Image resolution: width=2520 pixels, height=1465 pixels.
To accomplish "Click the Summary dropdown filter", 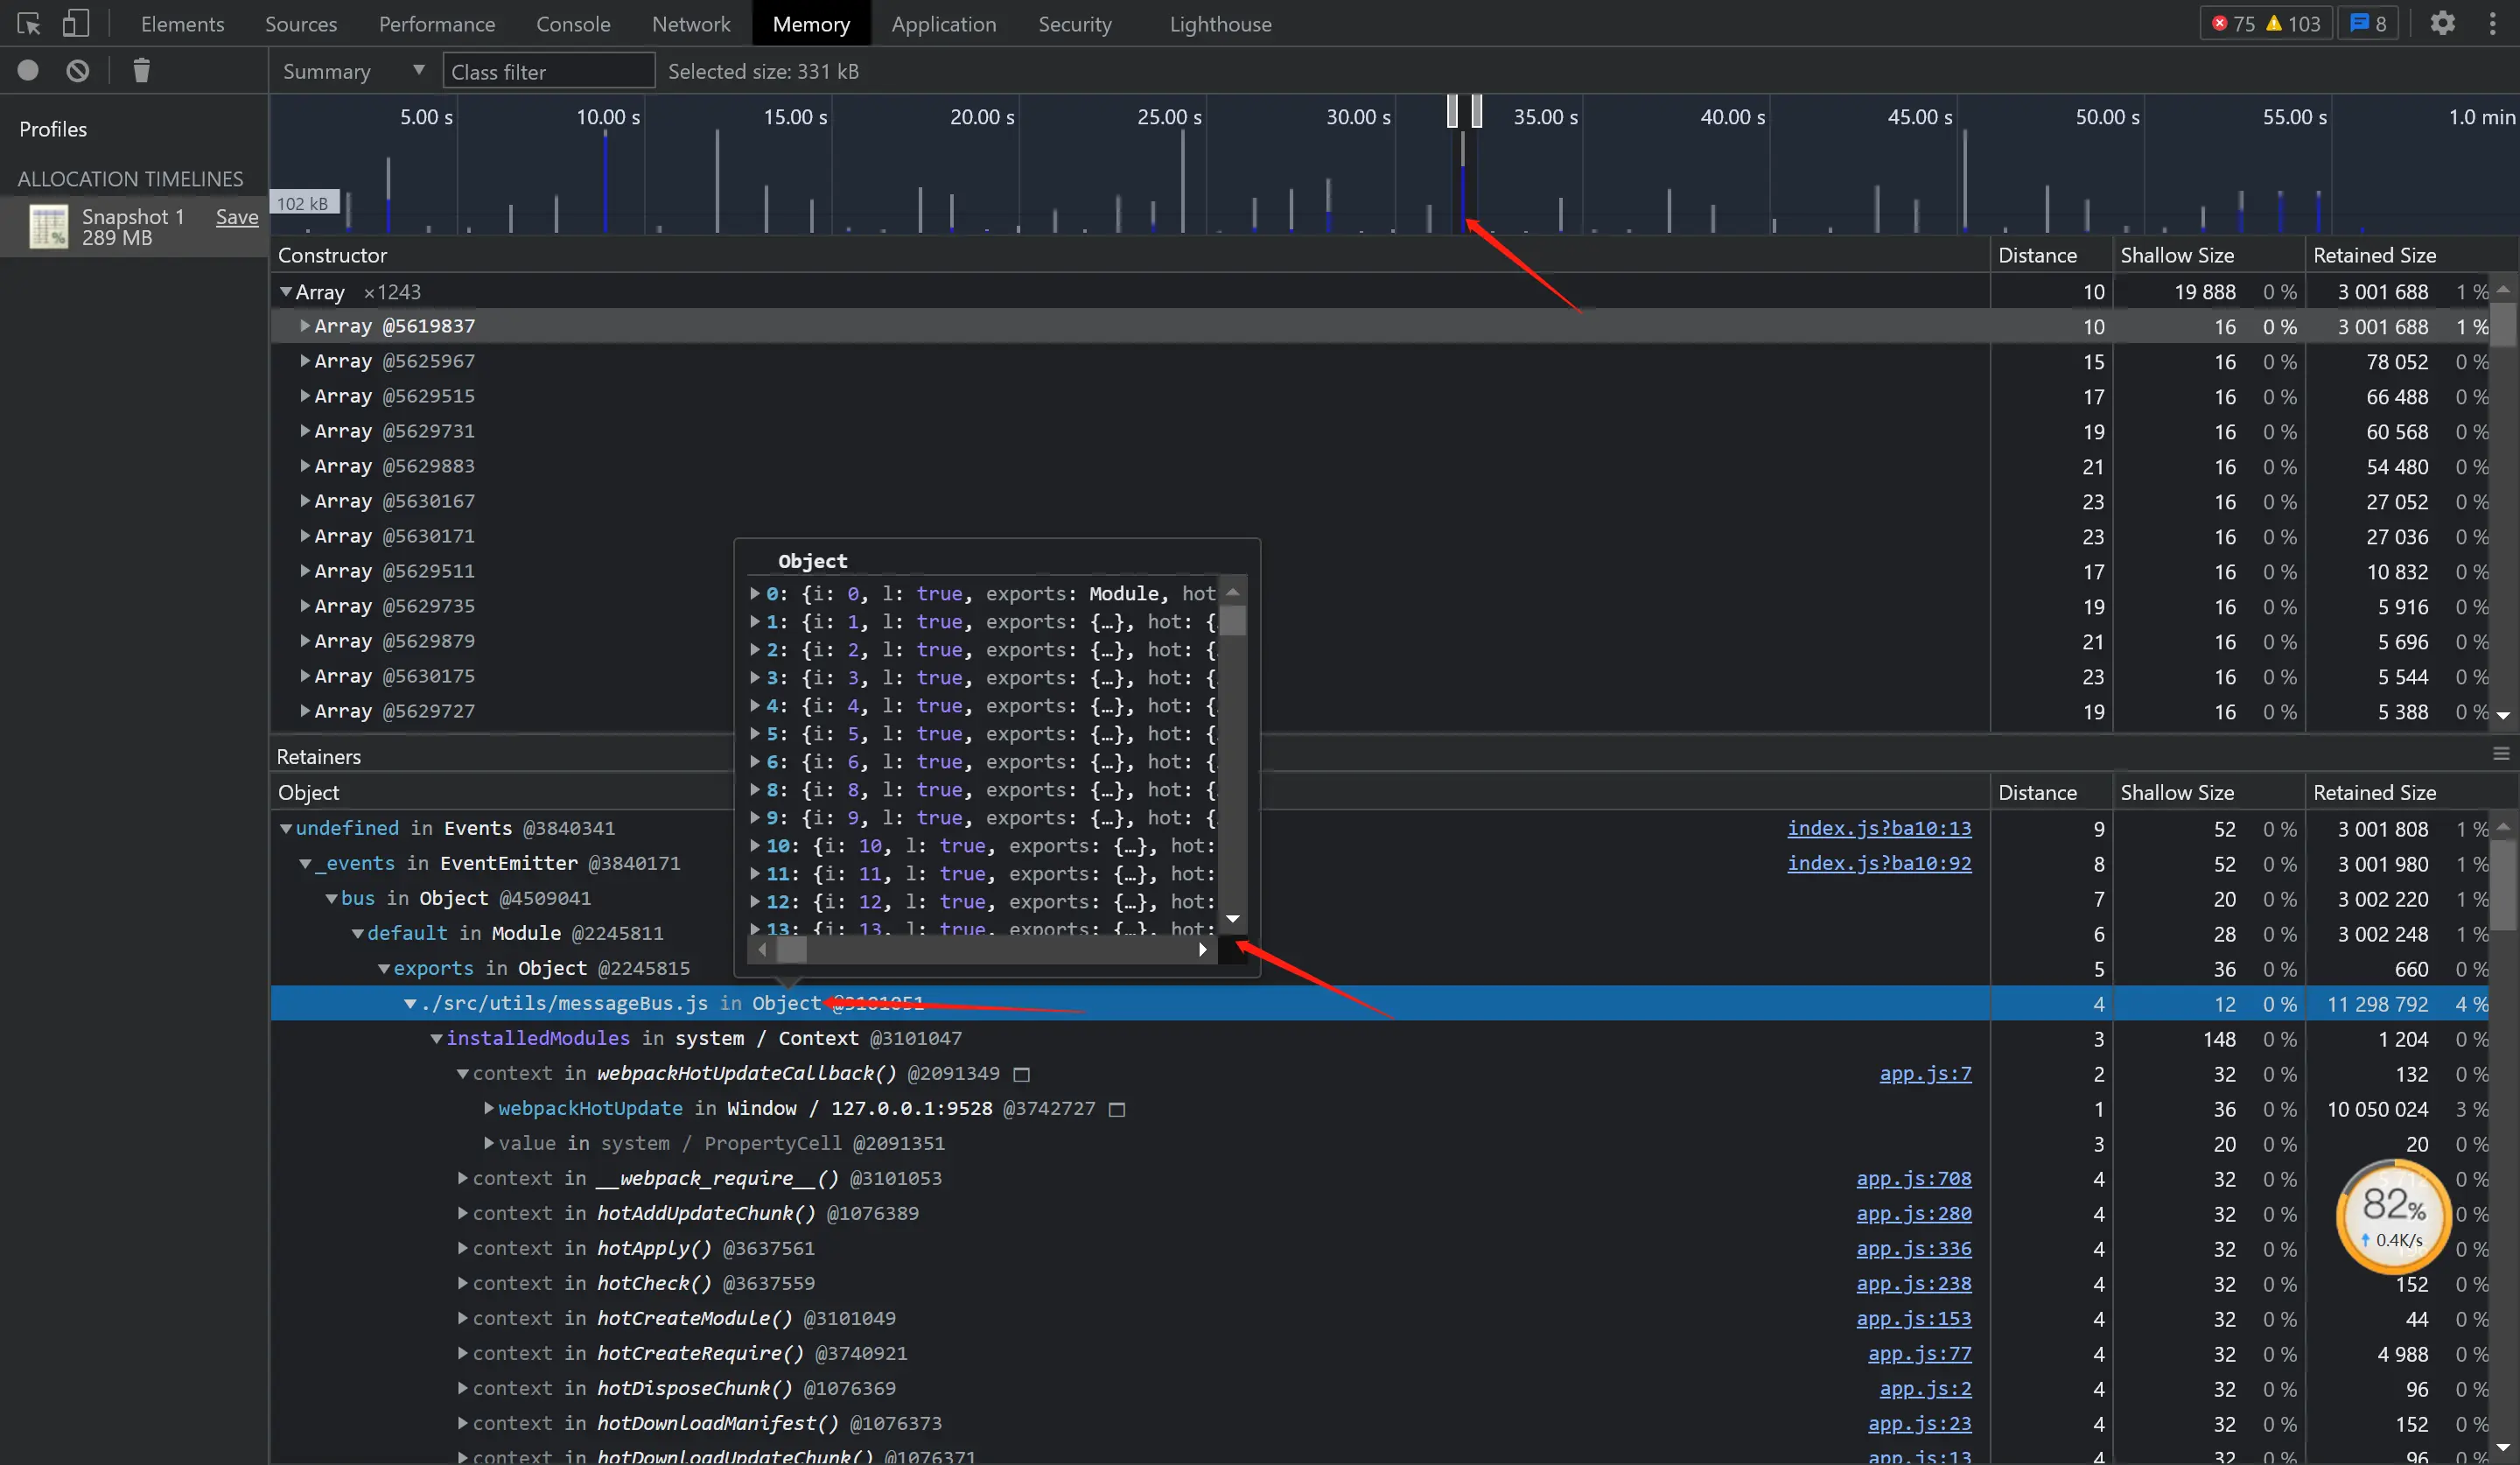I will (x=348, y=70).
